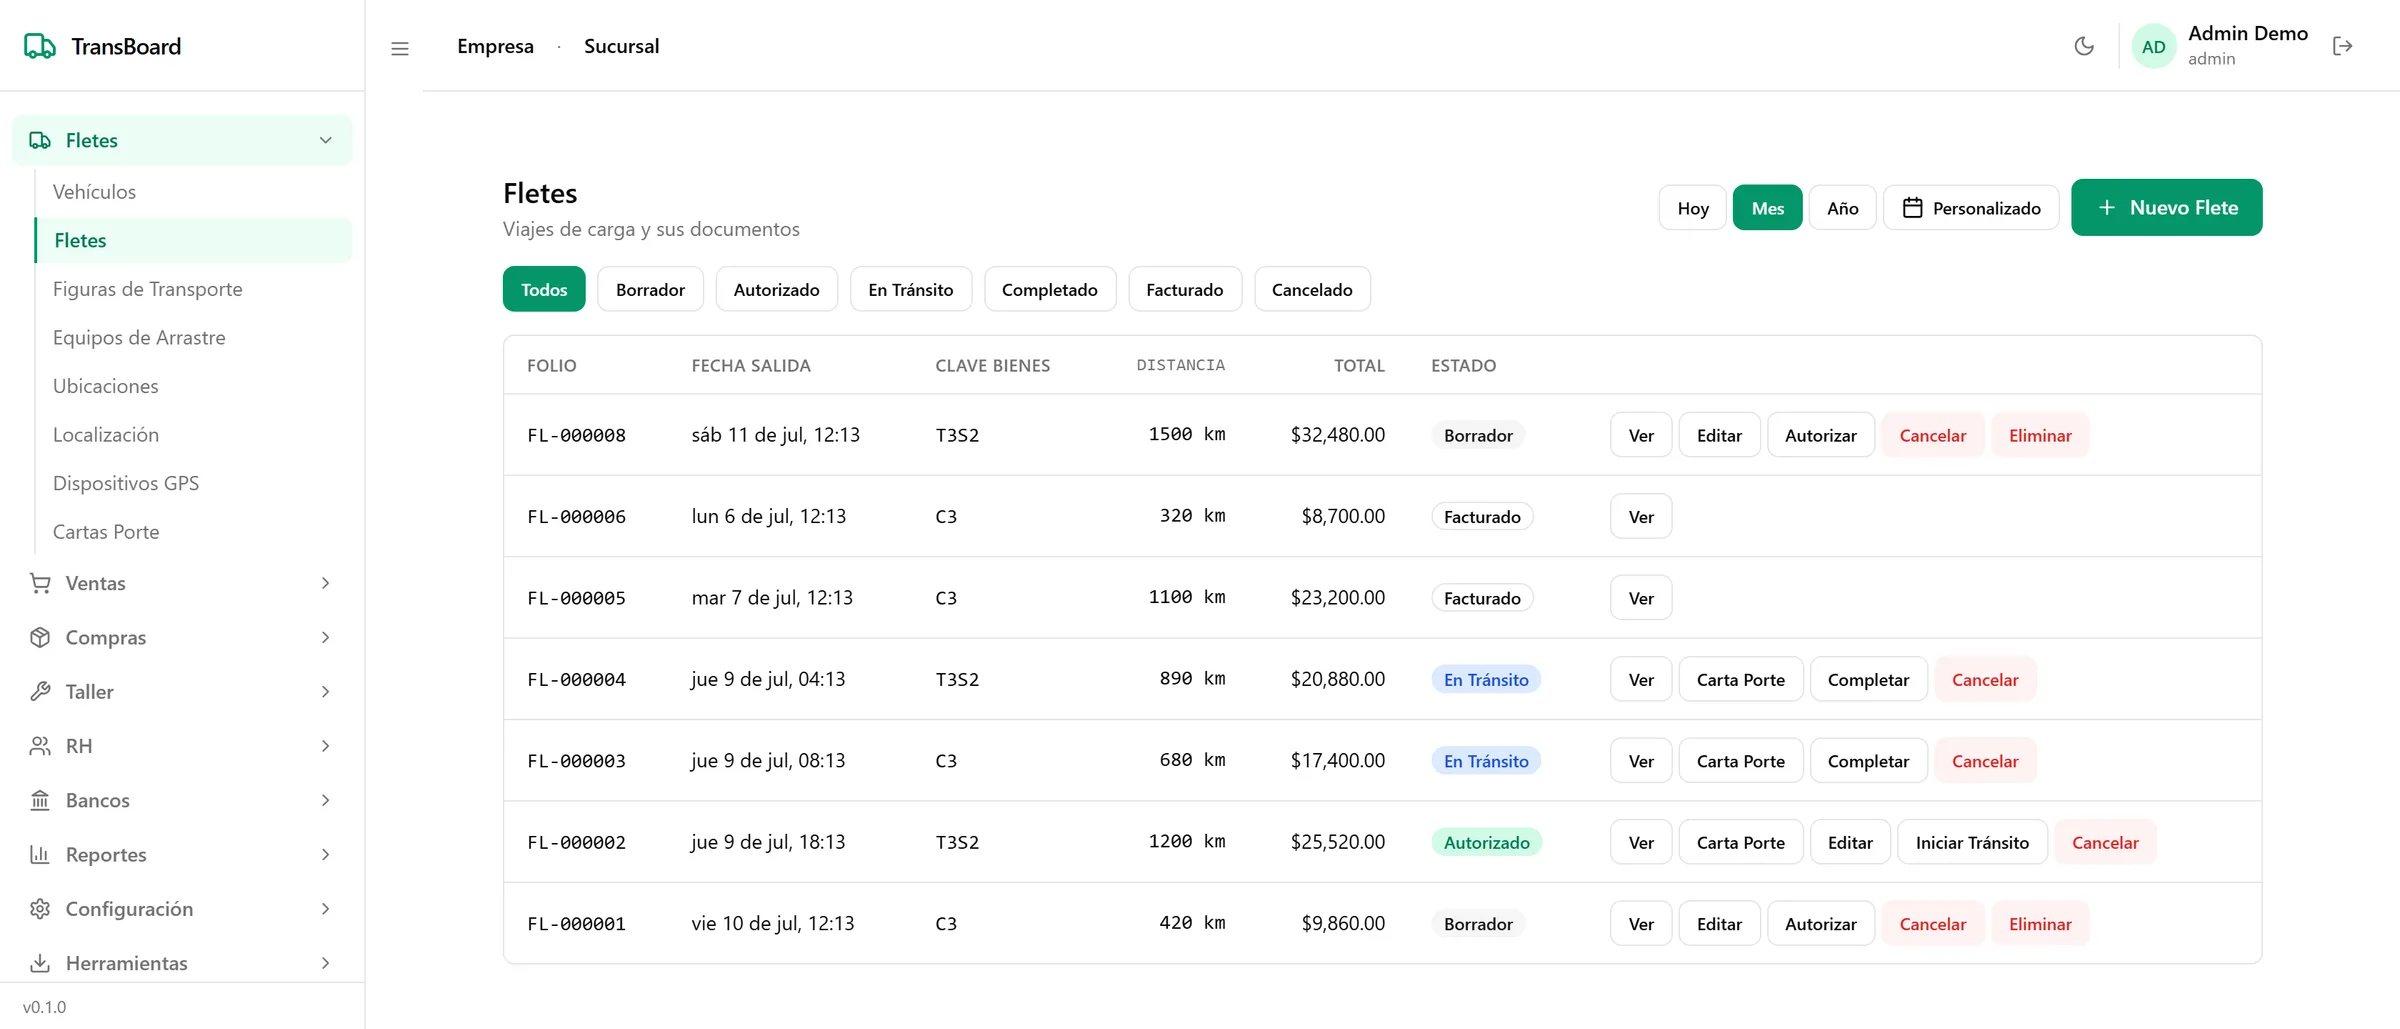Image resolution: width=2400 pixels, height=1029 pixels.
Task: Open Personalizado date range picker
Action: [x=1971, y=208]
